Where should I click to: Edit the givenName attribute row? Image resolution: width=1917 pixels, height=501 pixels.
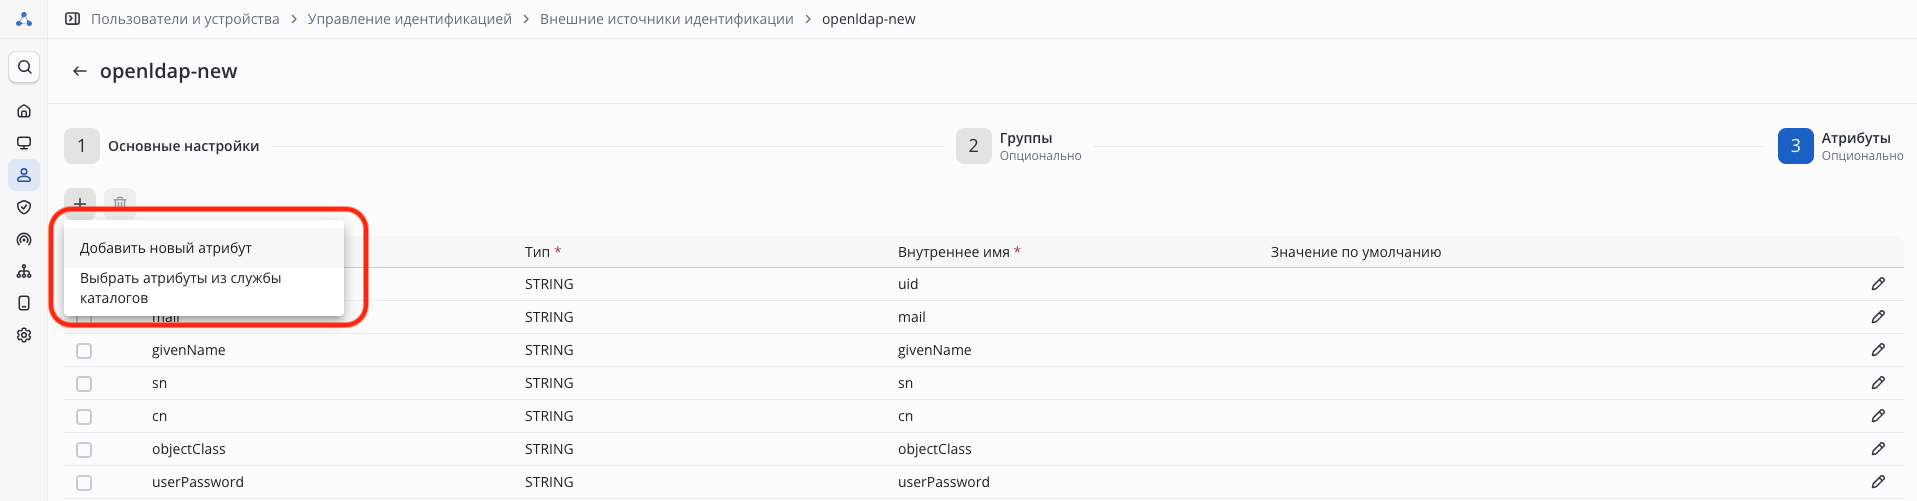[1878, 350]
